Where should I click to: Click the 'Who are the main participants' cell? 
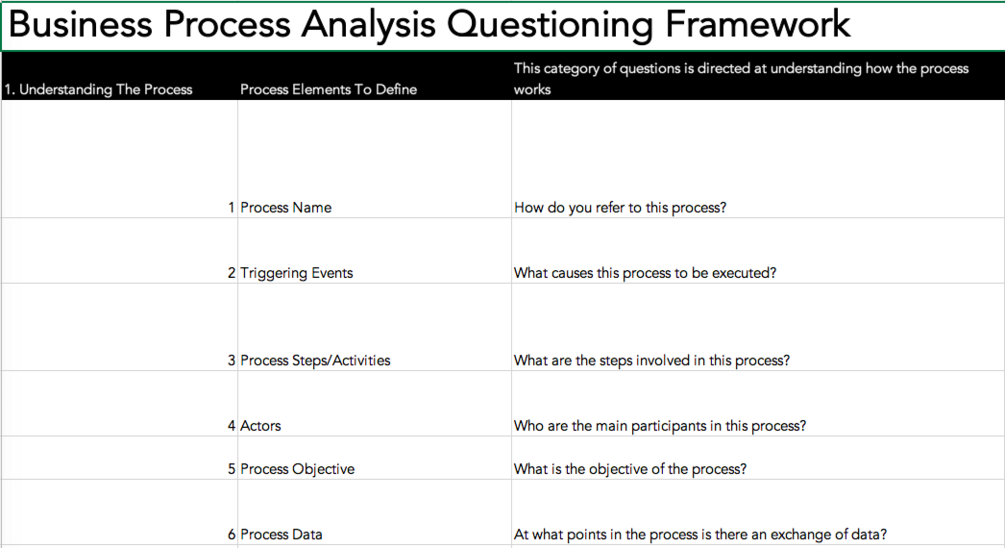tap(659, 425)
